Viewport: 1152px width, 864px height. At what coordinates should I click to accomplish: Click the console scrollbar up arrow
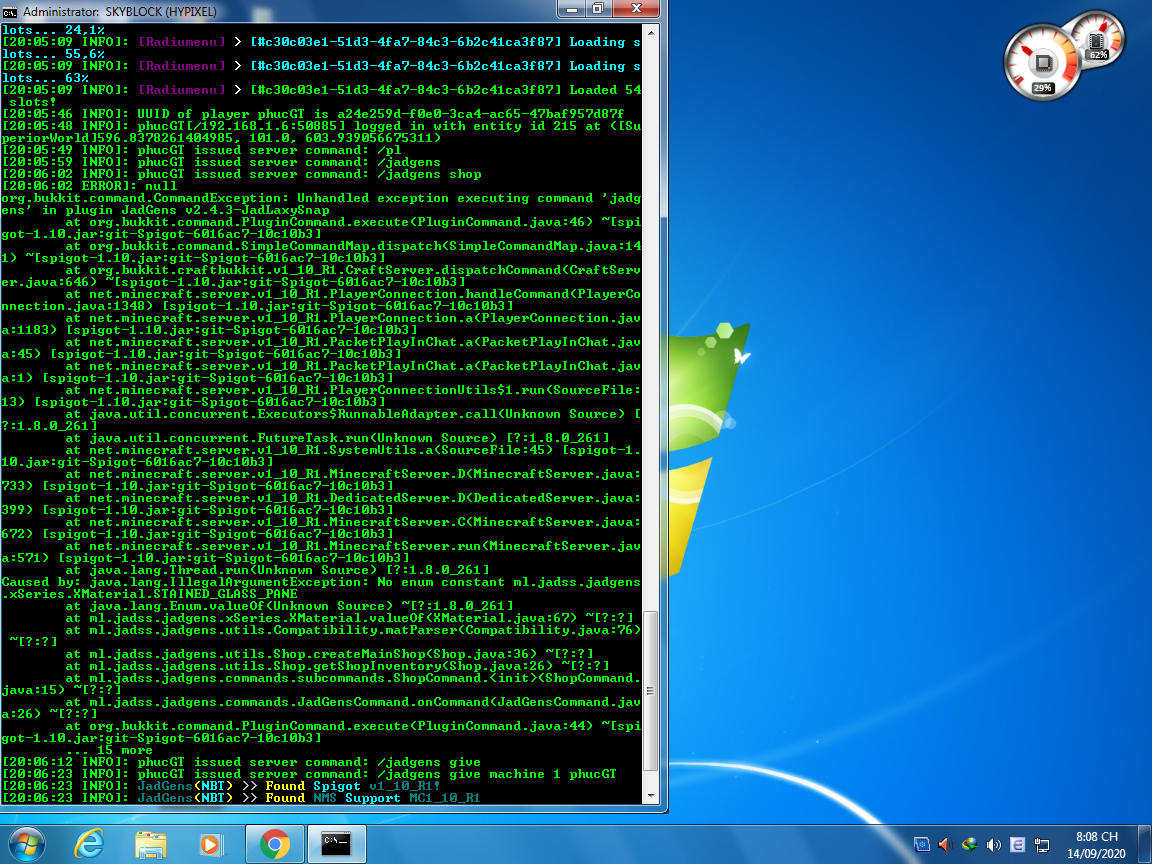pyautogui.click(x=651, y=32)
